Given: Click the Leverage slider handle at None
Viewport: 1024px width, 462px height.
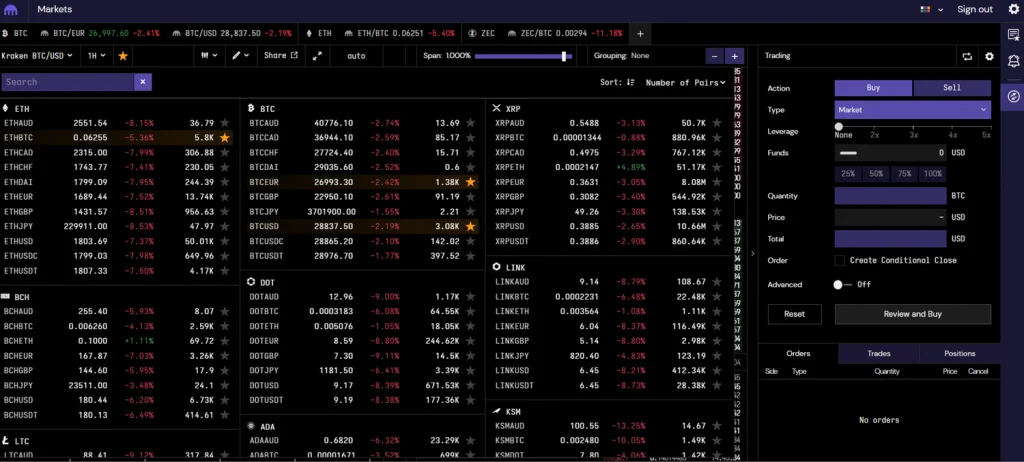Looking at the screenshot, I should [839, 127].
